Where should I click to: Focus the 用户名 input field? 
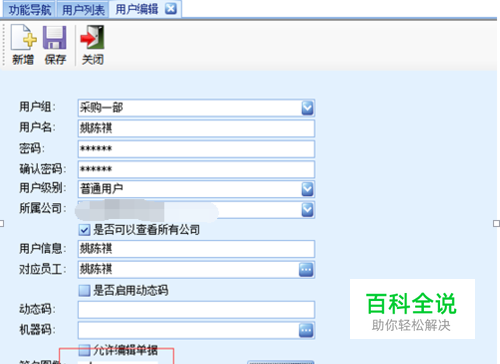[x=196, y=128]
